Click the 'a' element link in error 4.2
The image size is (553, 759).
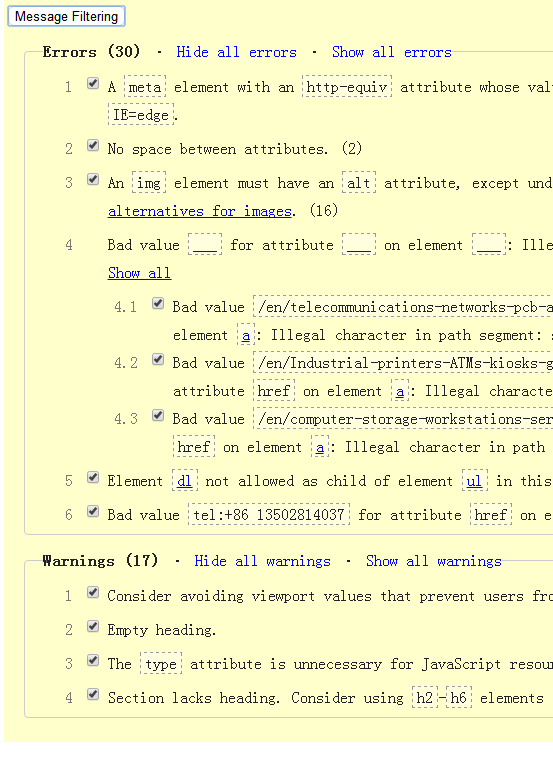tap(399, 391)
